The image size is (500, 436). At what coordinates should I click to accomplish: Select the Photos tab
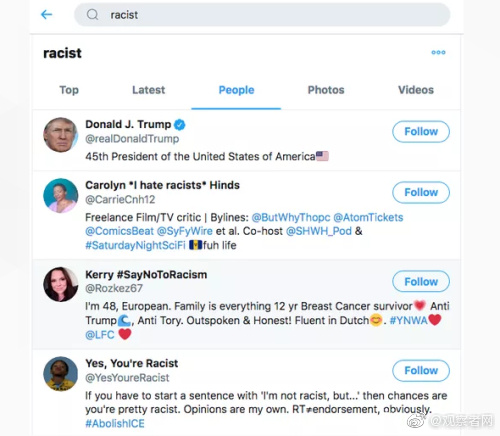(326, 90)
